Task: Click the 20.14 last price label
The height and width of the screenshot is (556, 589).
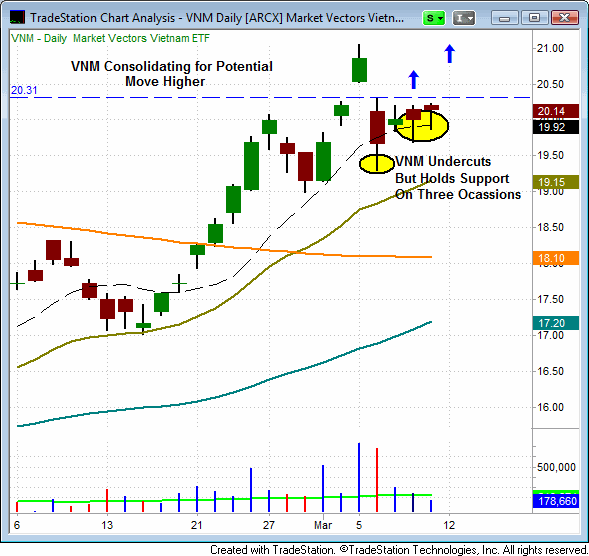Action: click(x=556, y=111)
